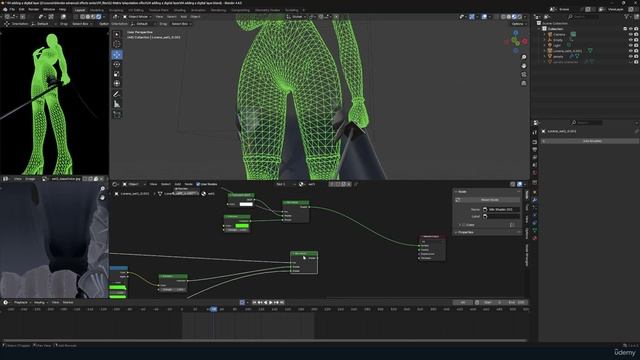Image resolution: width=640 pixels, height=360 pixels.
Task: Click the Reset Node button
Action: 489,200
